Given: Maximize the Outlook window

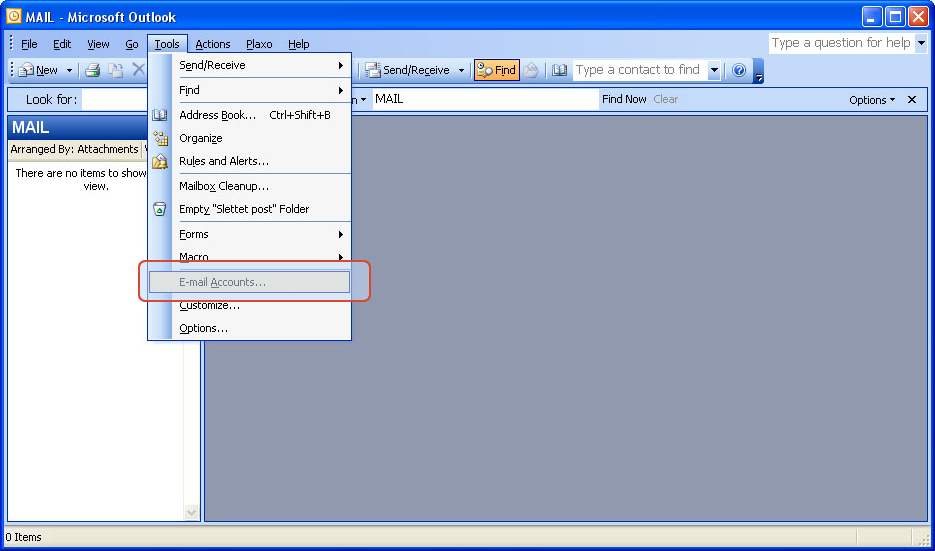Looking at the screenshot, I should (895, 17).
